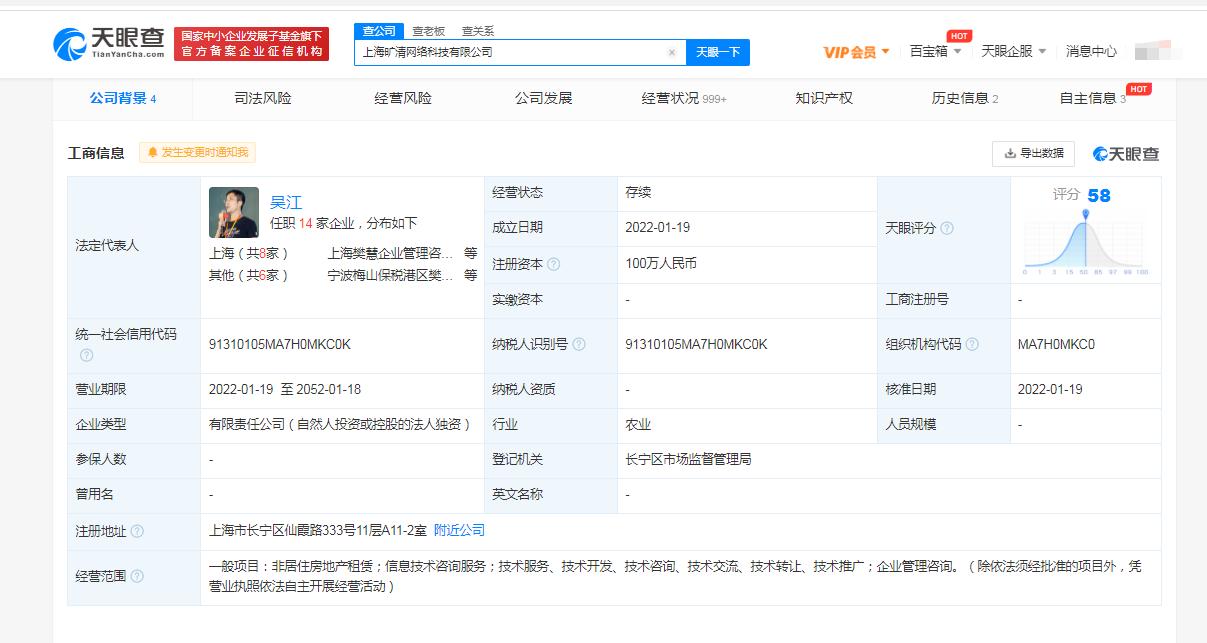Click the score distribution chart
The image size is (1207, 643).
point(1086,244)
